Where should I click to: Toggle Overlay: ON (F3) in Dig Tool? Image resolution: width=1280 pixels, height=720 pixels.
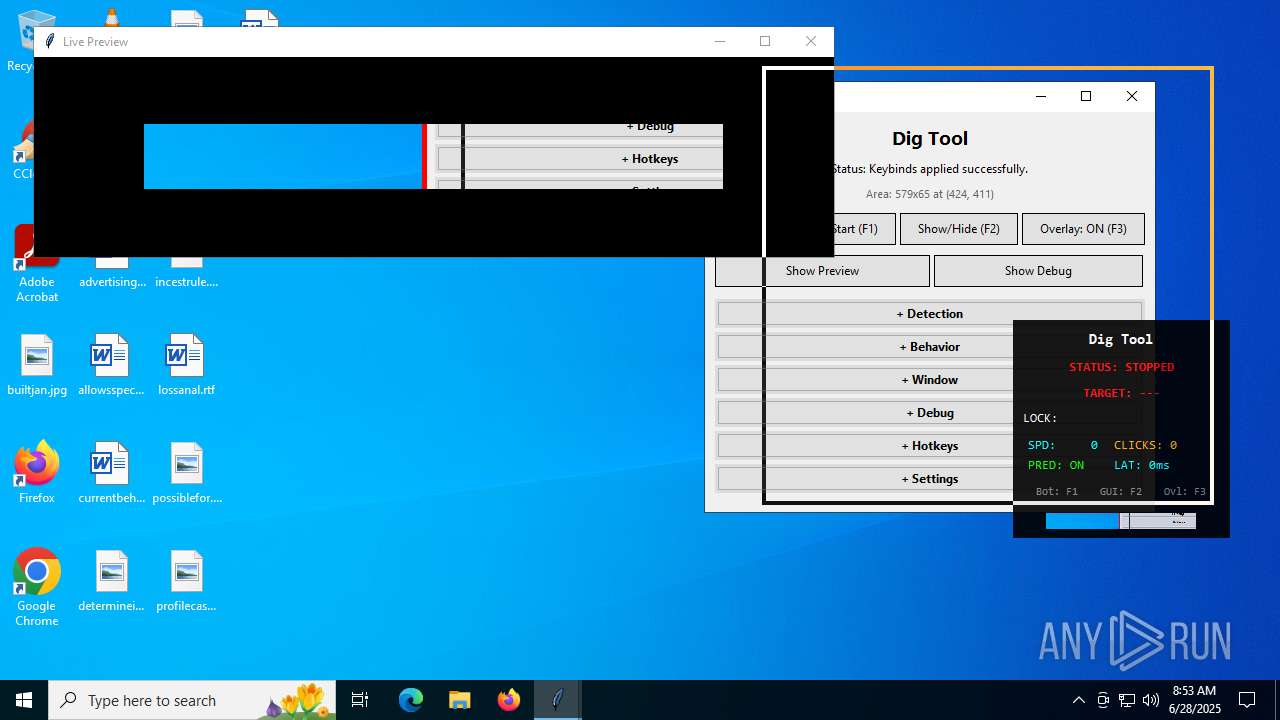pyautogui.click(x=1083, y=229)
